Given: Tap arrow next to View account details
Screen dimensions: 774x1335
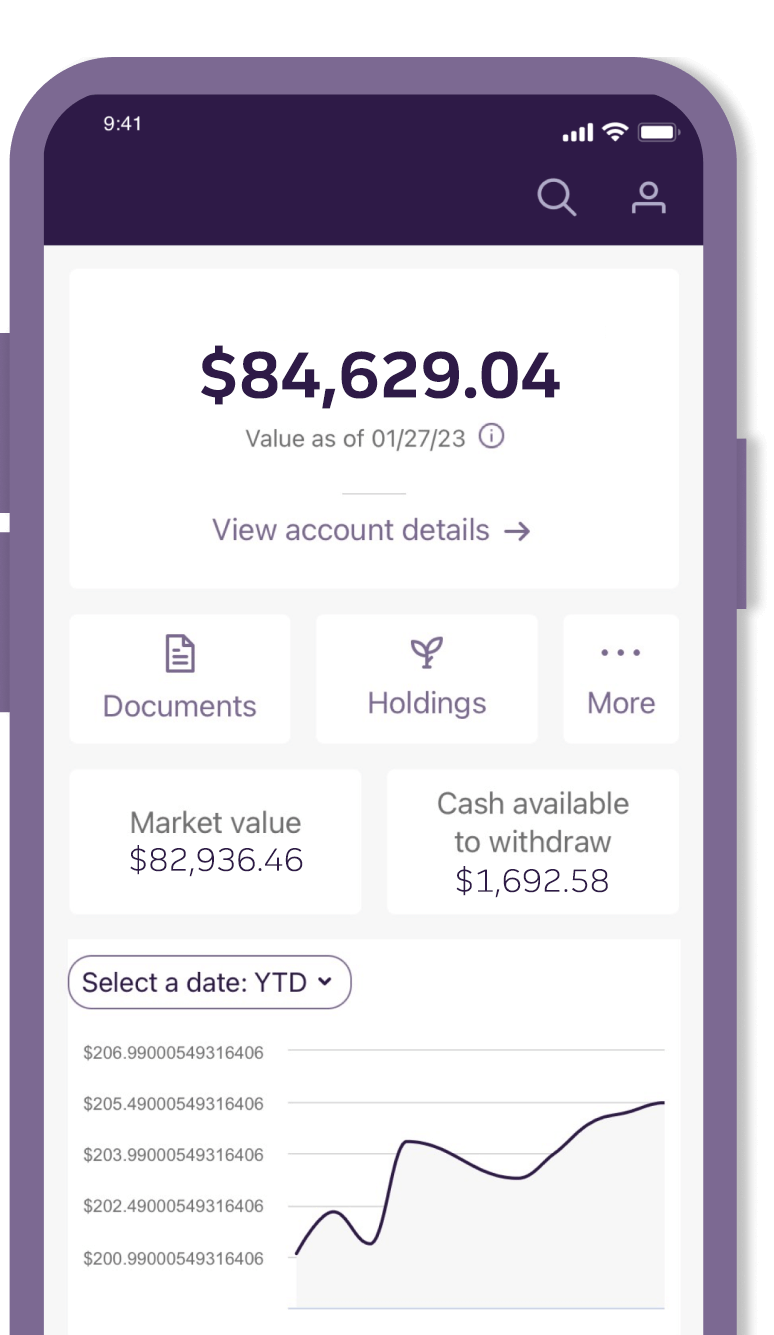Looking at the screenshot, I should 517,531.
